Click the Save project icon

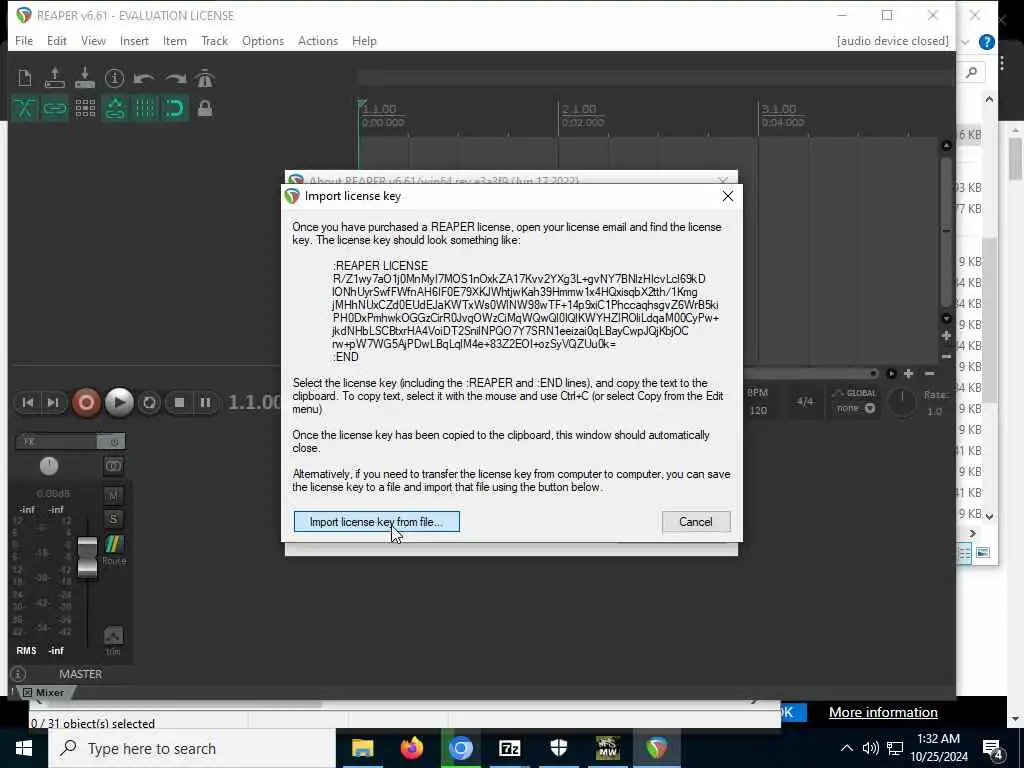(x=85, y=78)
